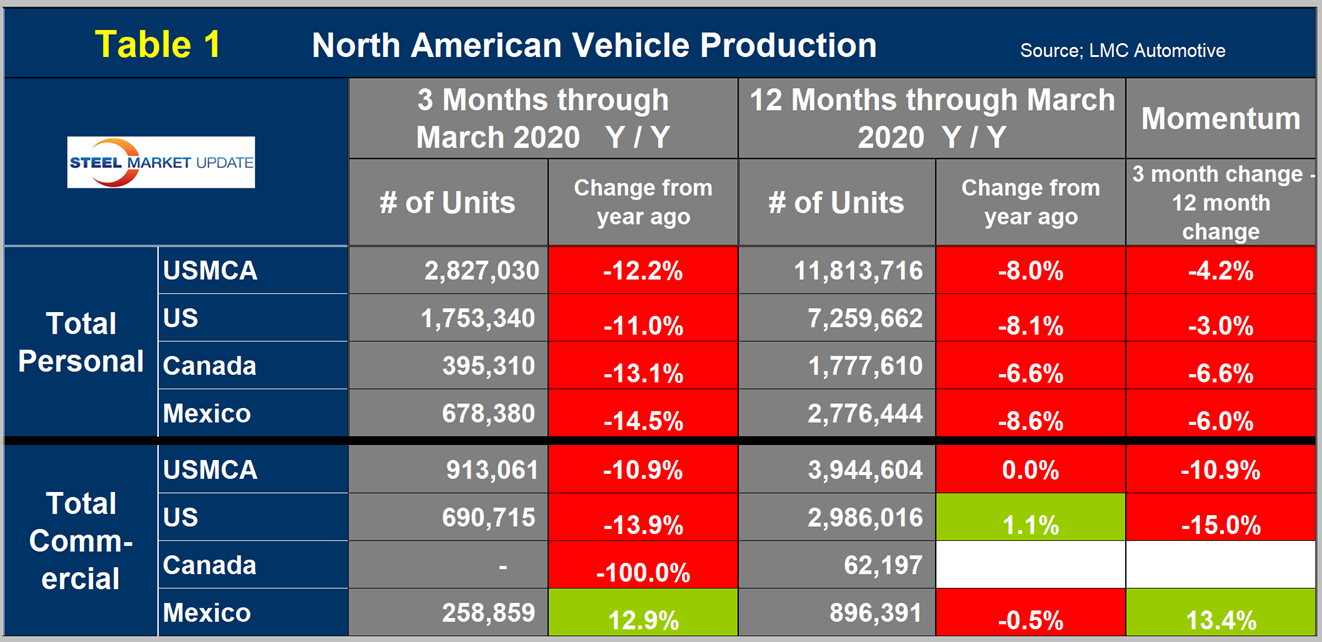Screen dimensions: 1322x642
Task: Click the Source; LMC Automotive text
Action: click(x=1122, y=50)
